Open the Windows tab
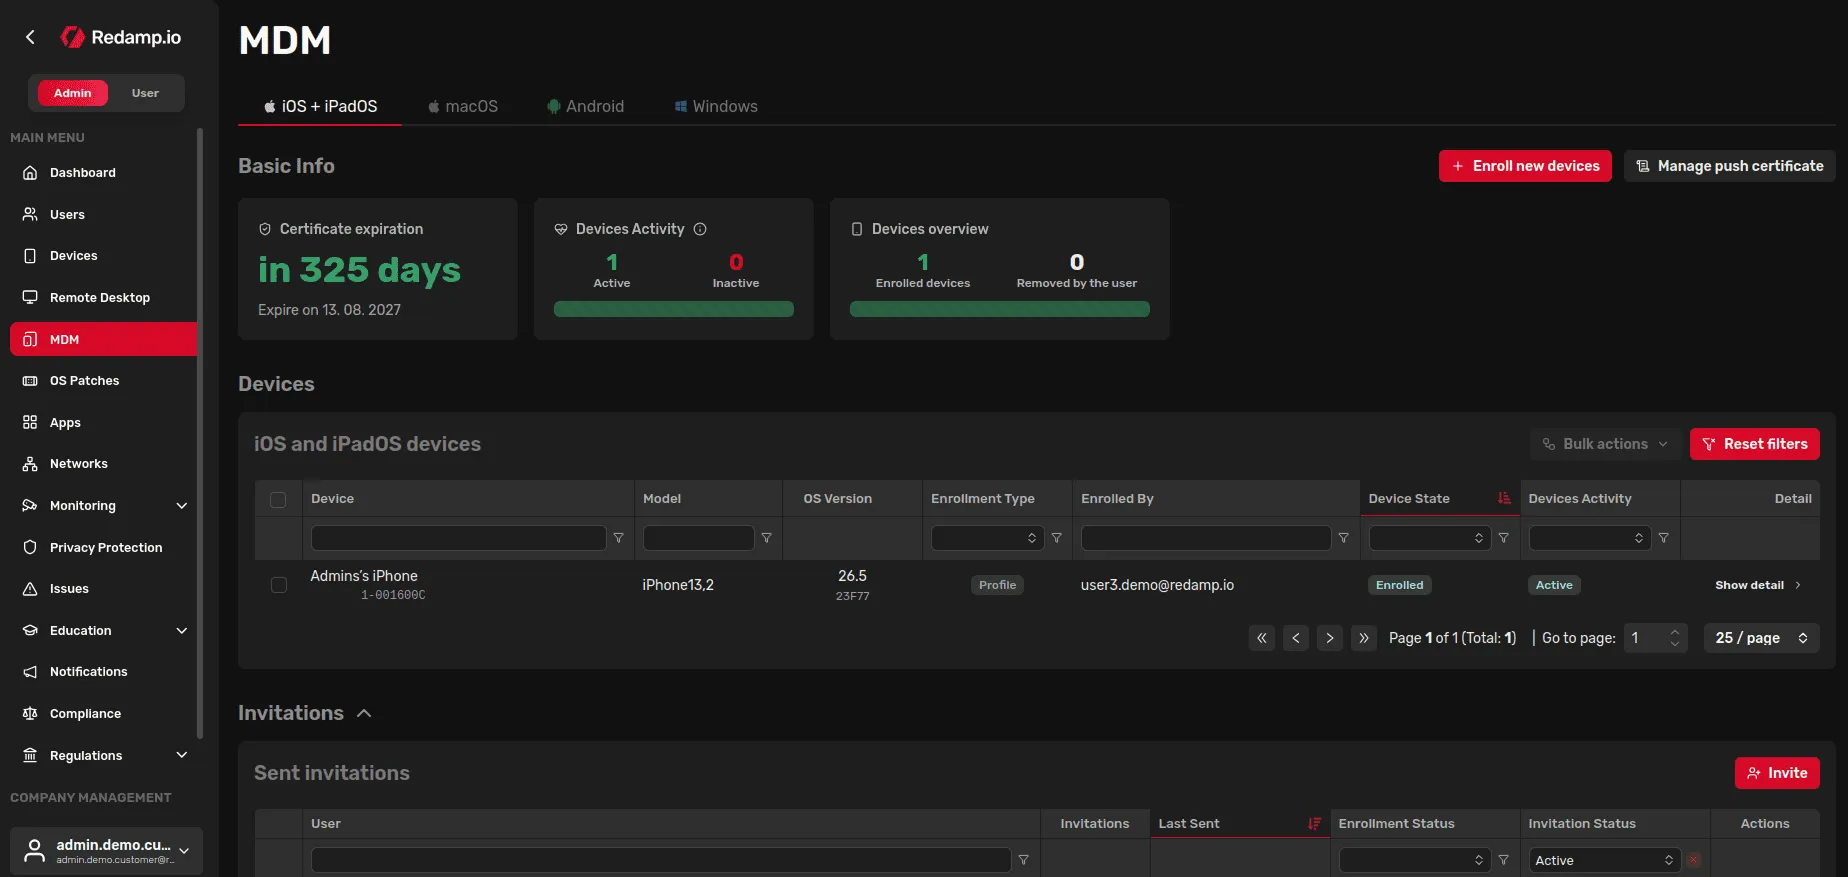 (x=716, y=106)
